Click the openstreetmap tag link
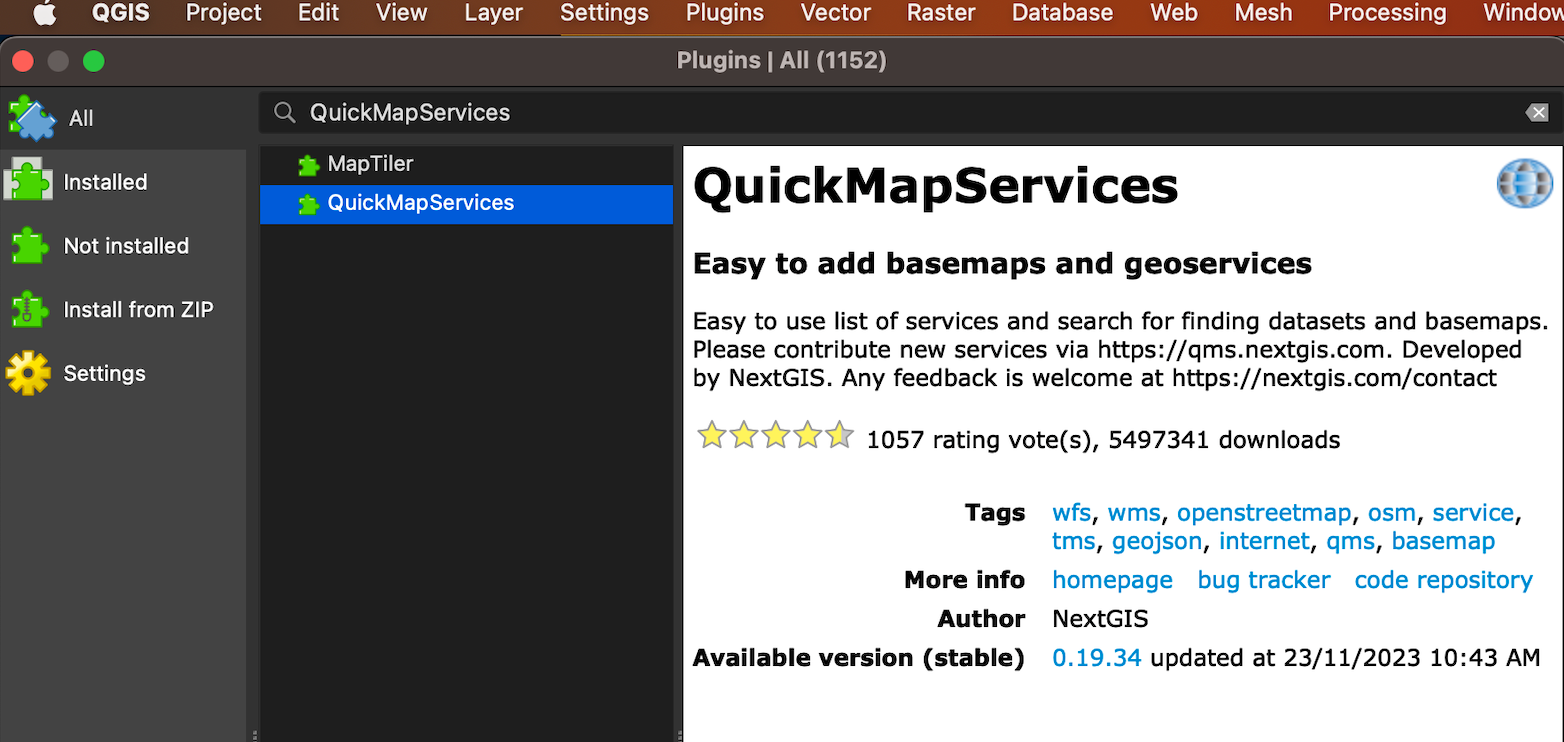This screenshot has width=1564, height=742. (1263, 513)
